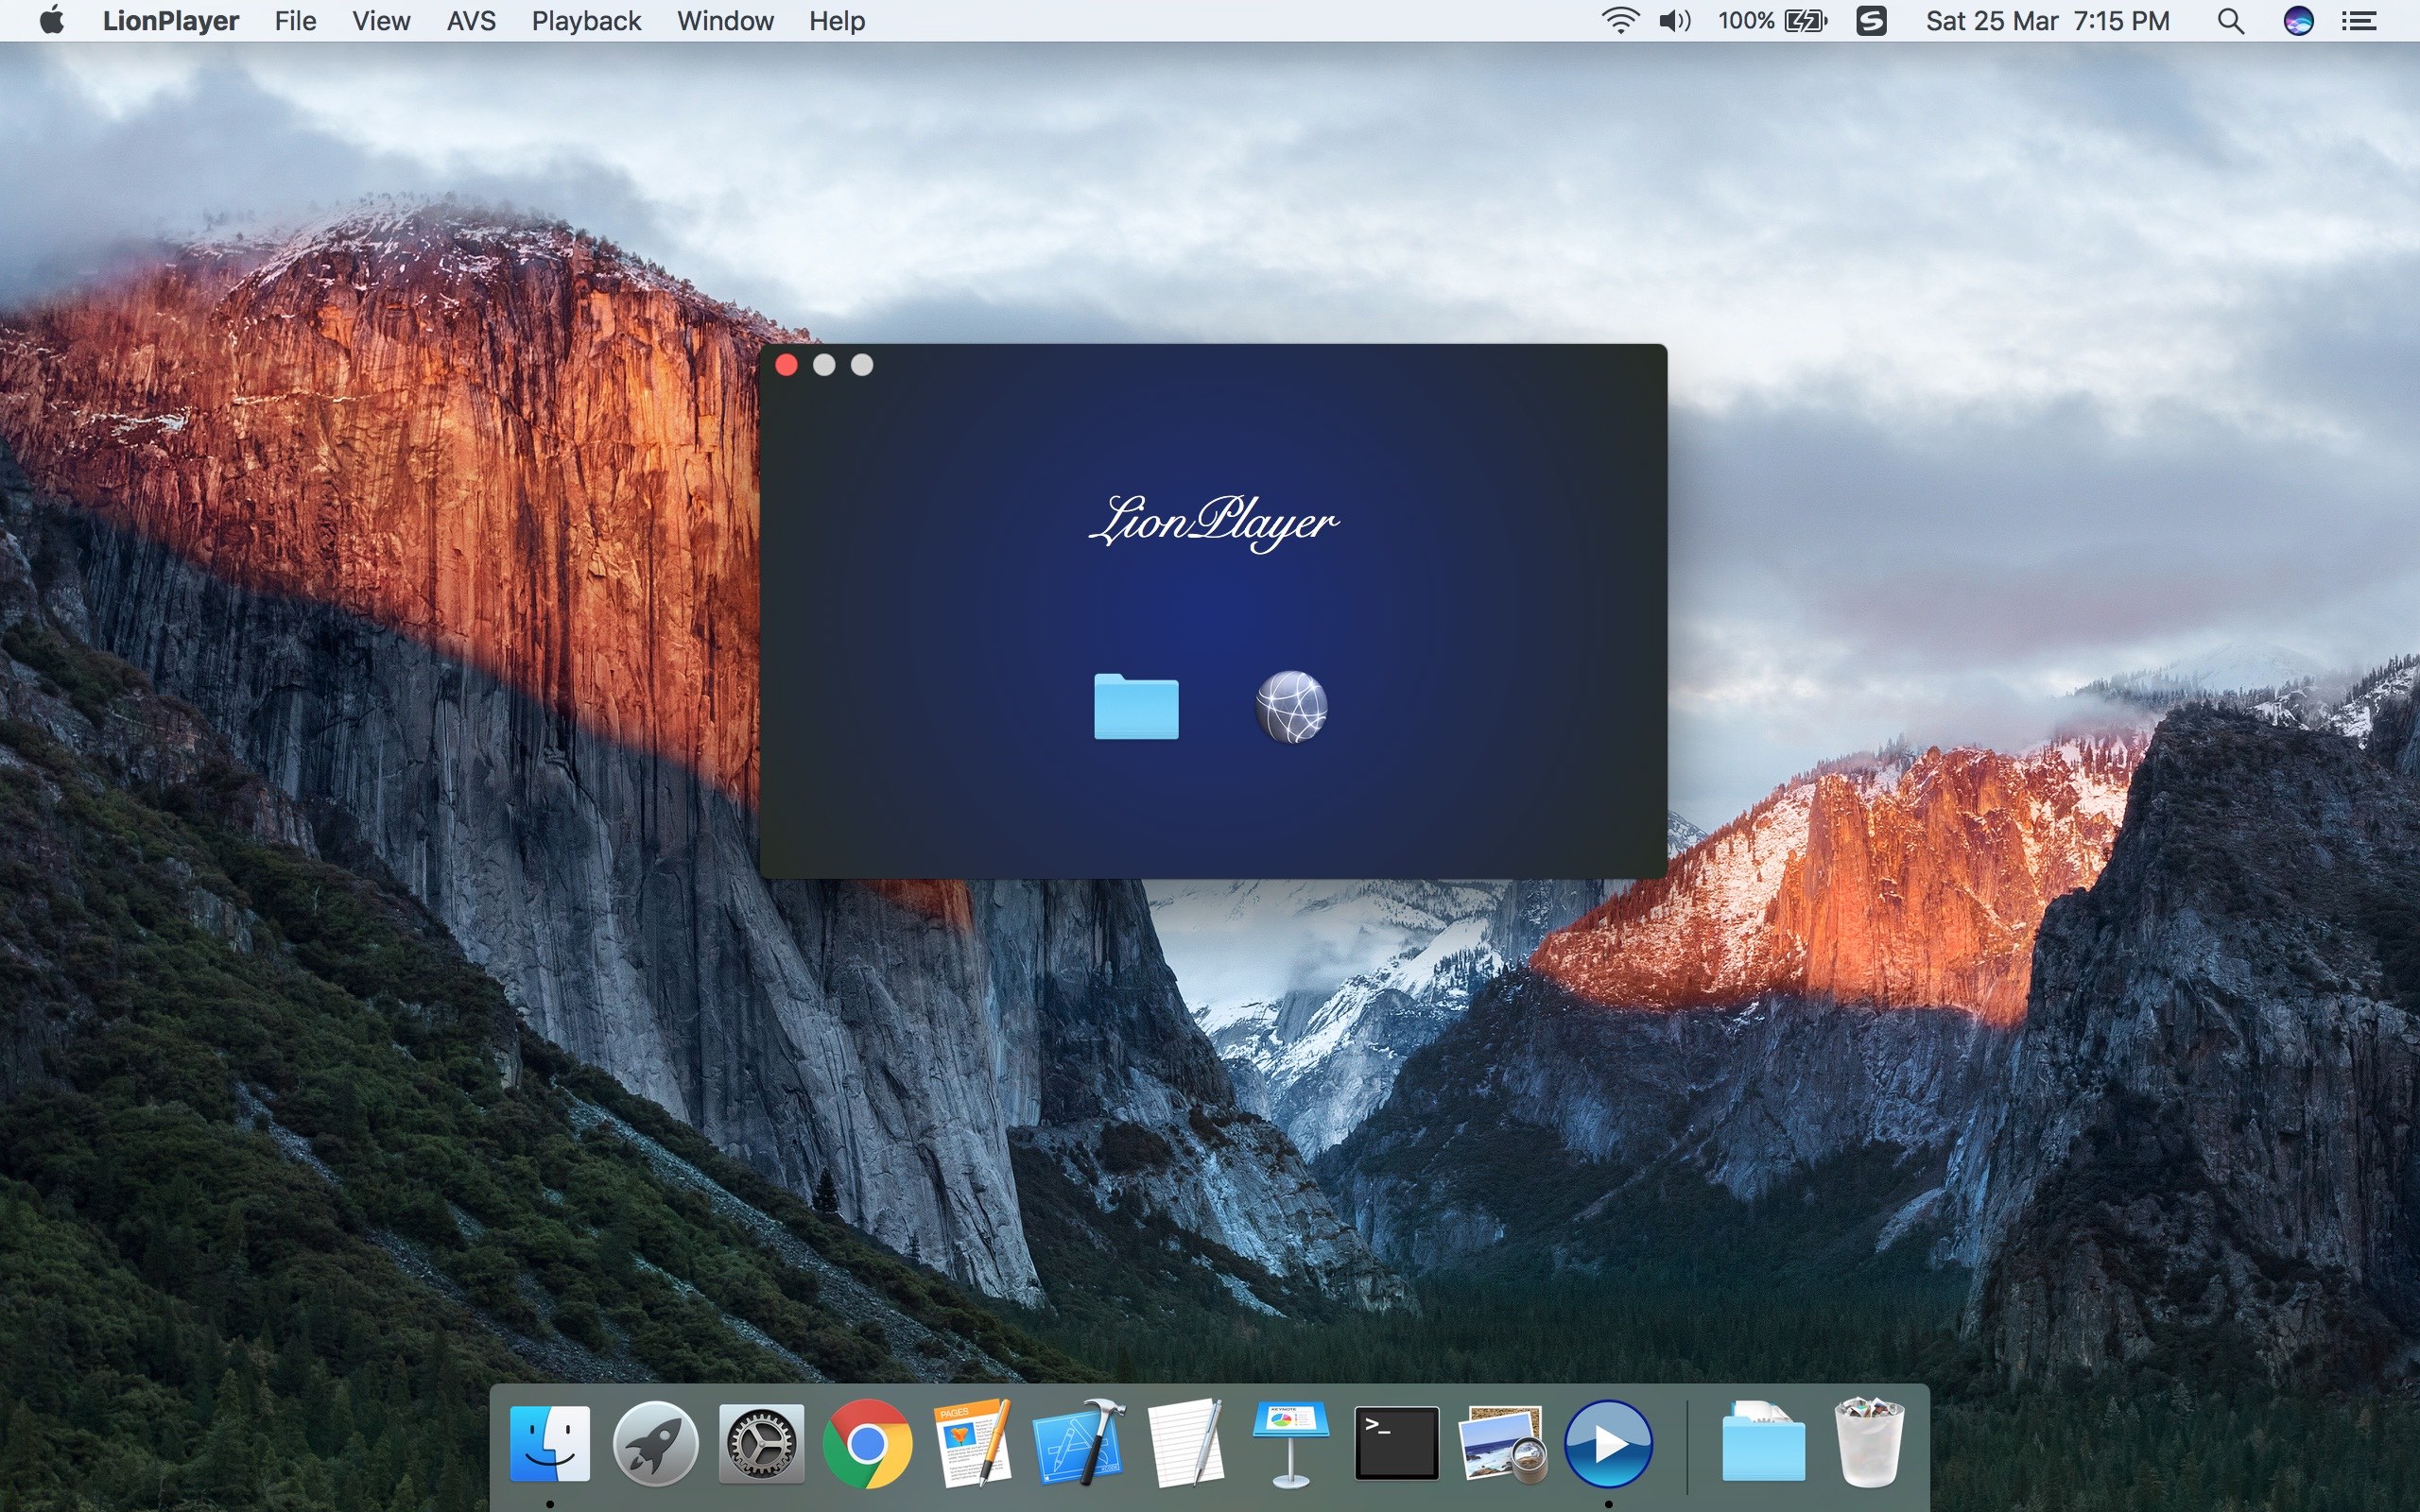
Task: Open a local file using the folder icon
Action: pos(1135,707)
